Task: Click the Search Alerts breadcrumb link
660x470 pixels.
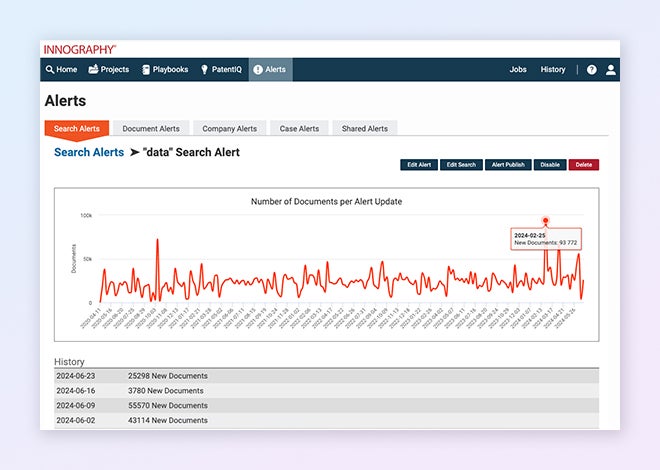Action: [x=89, y=153]
